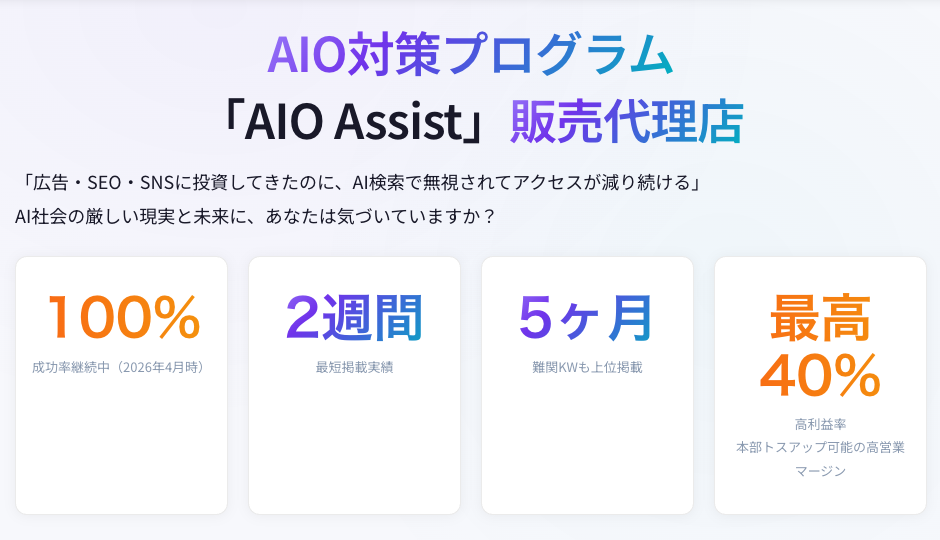Click the マージン text line

(820, 470)
